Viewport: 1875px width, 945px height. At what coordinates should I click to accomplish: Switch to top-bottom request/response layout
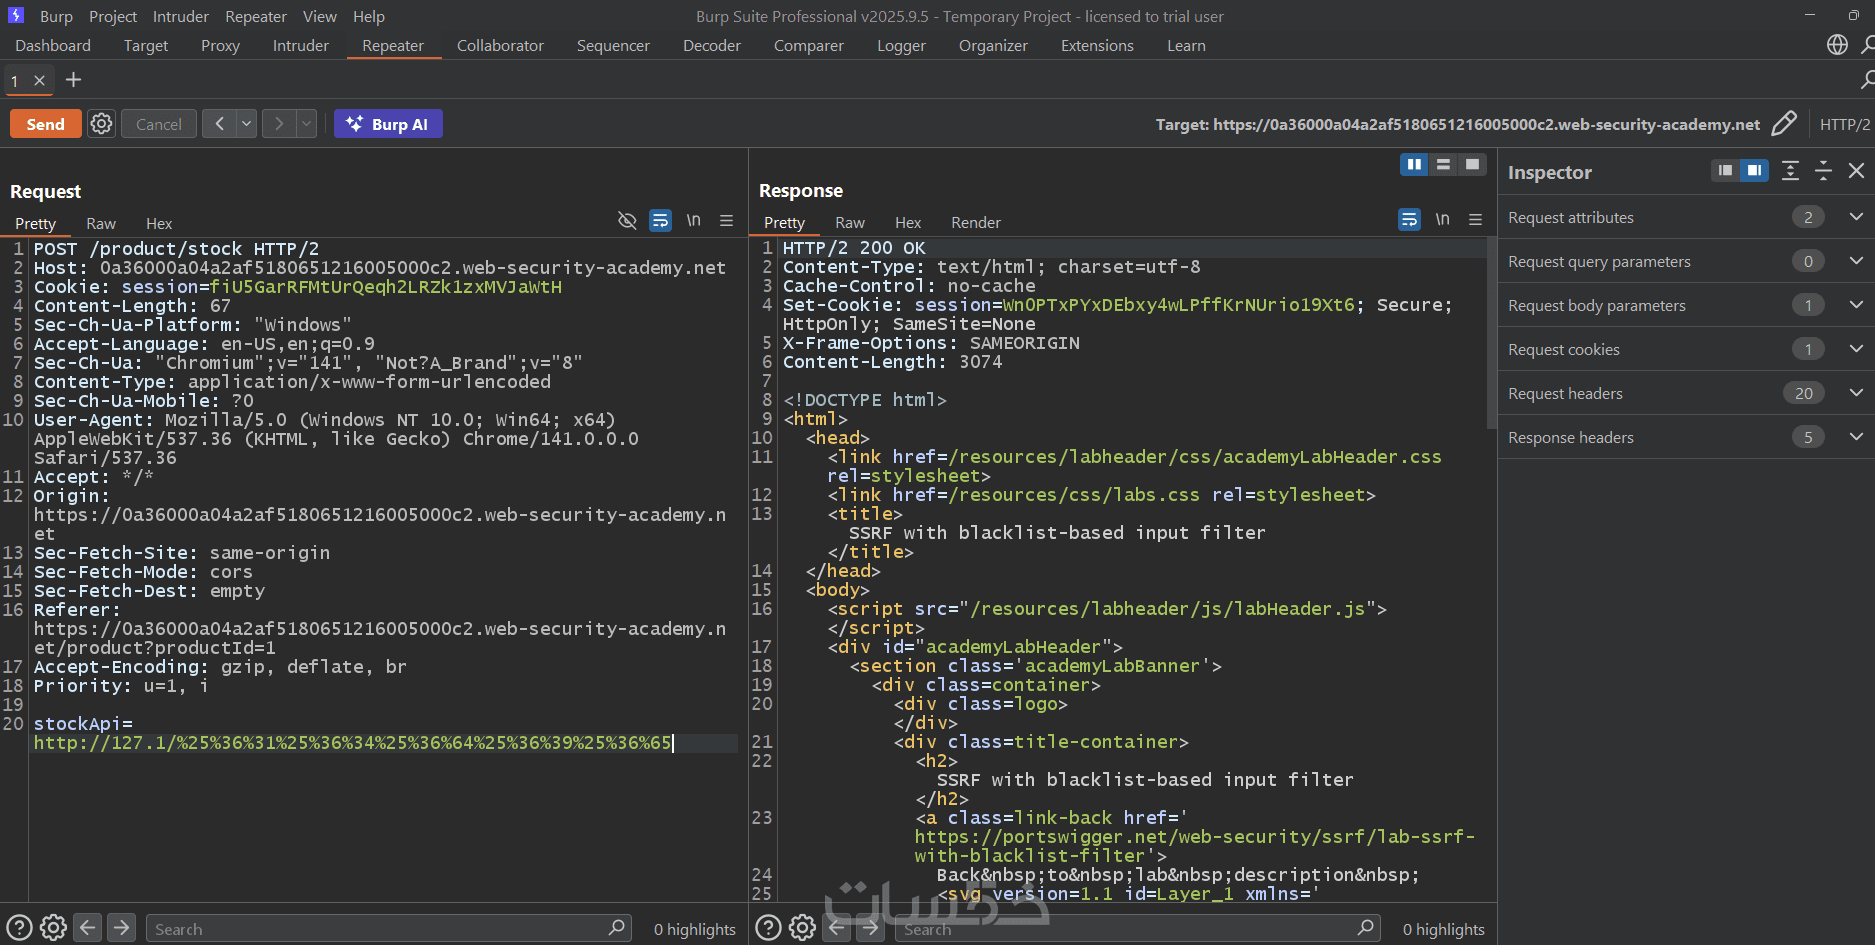(x=1443, y=165)
